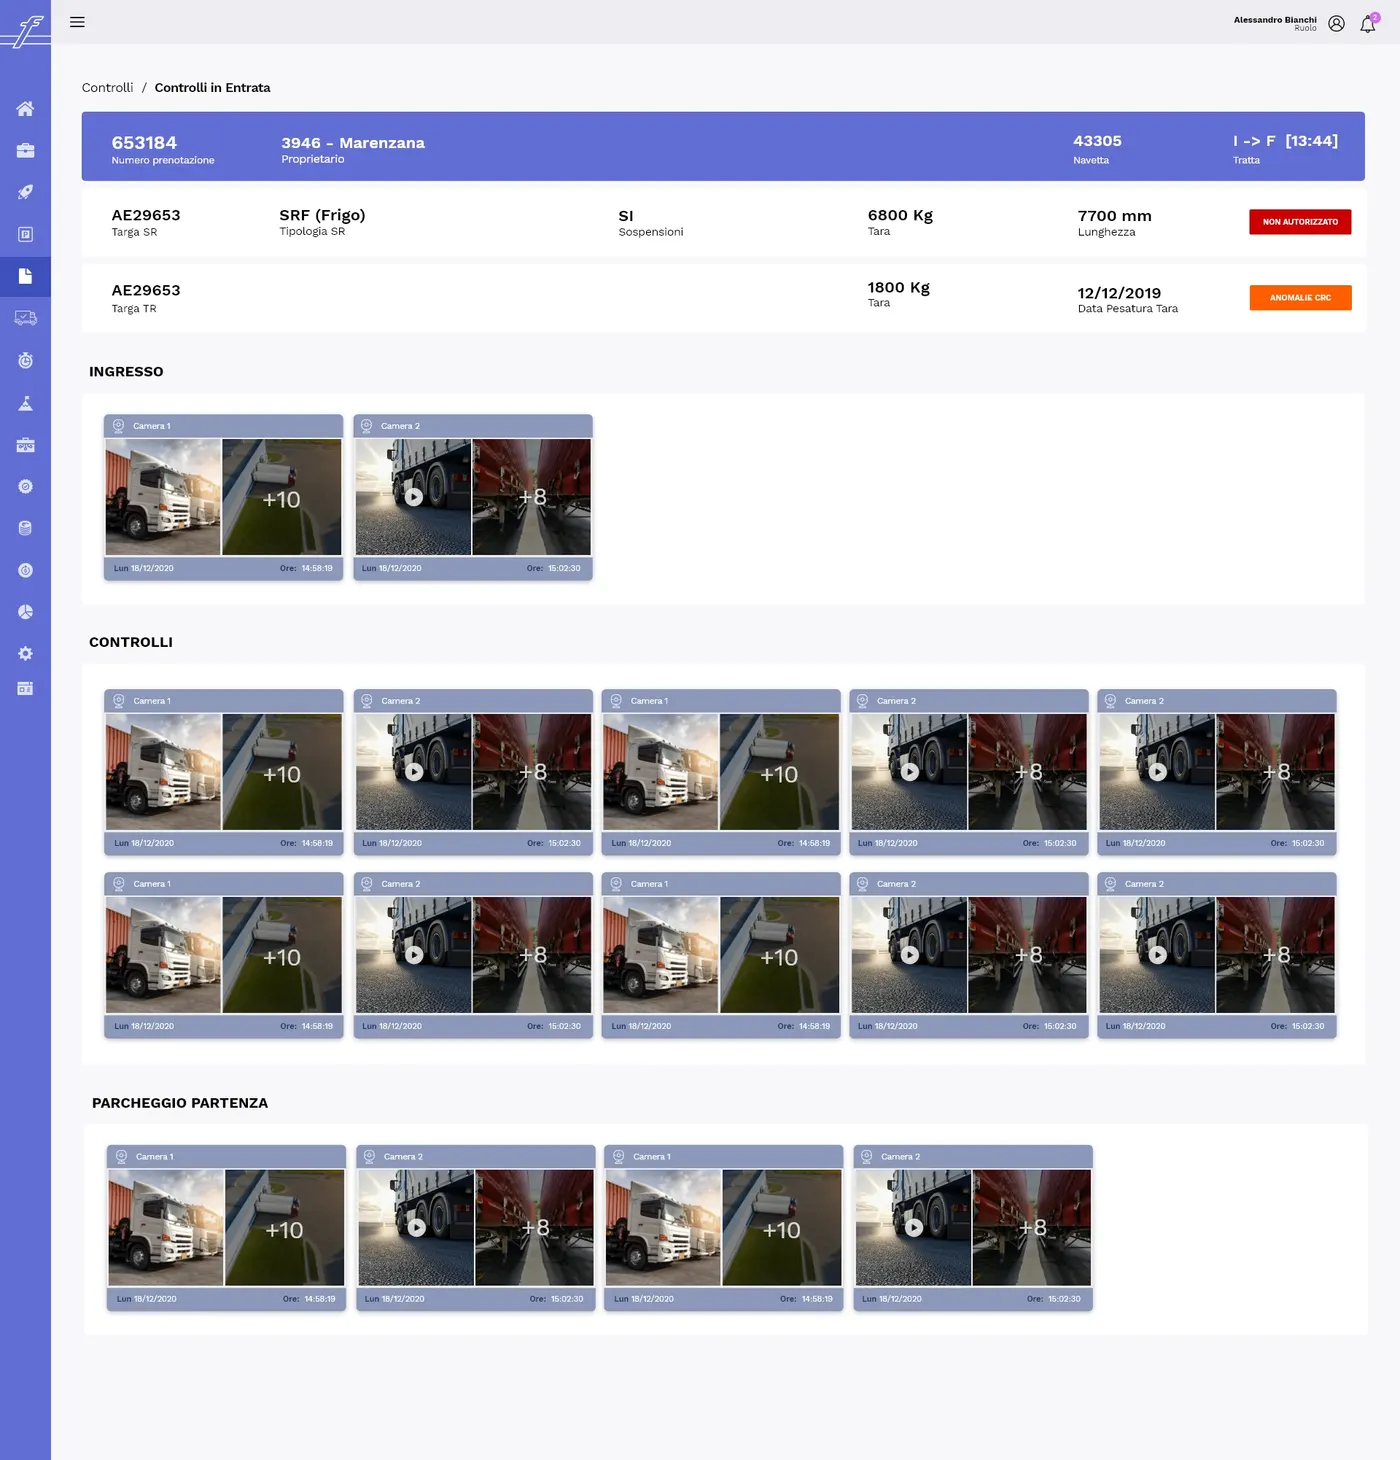Open the stopwatch icon in the sidebar
The image size is (1400, 1460).
25,360
